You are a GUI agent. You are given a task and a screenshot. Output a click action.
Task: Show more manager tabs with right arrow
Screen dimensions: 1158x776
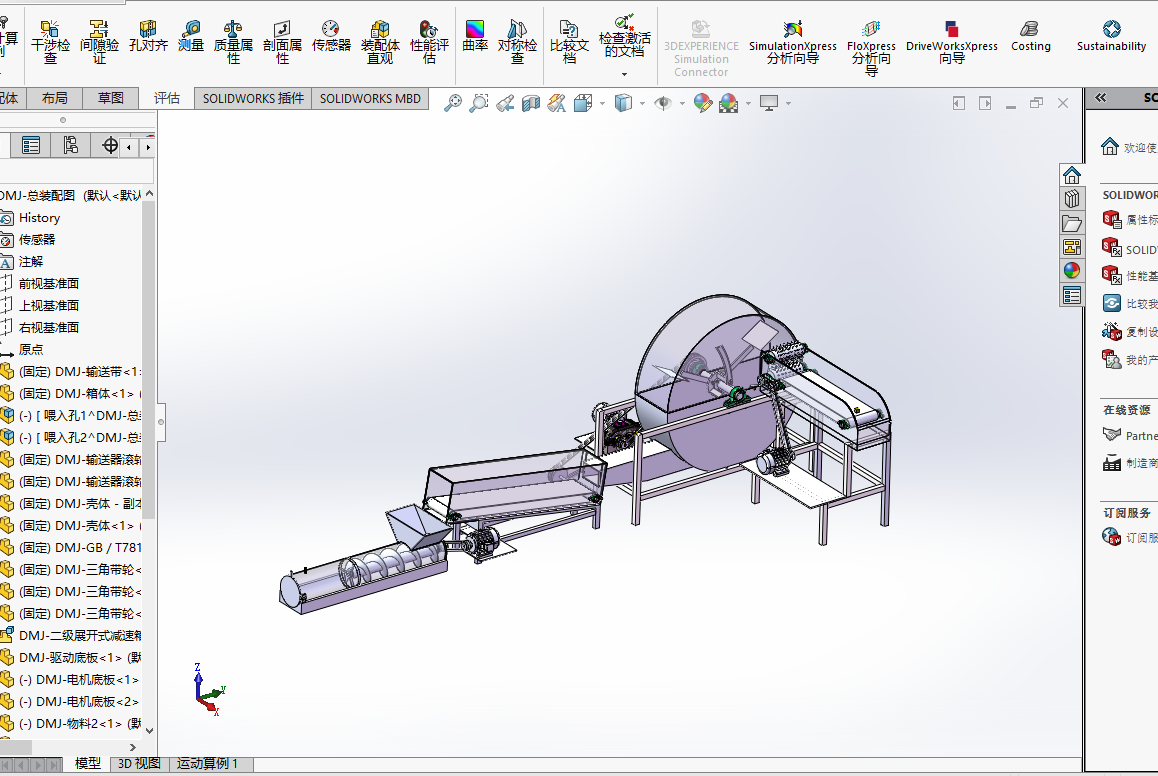[x=148, y=147]
